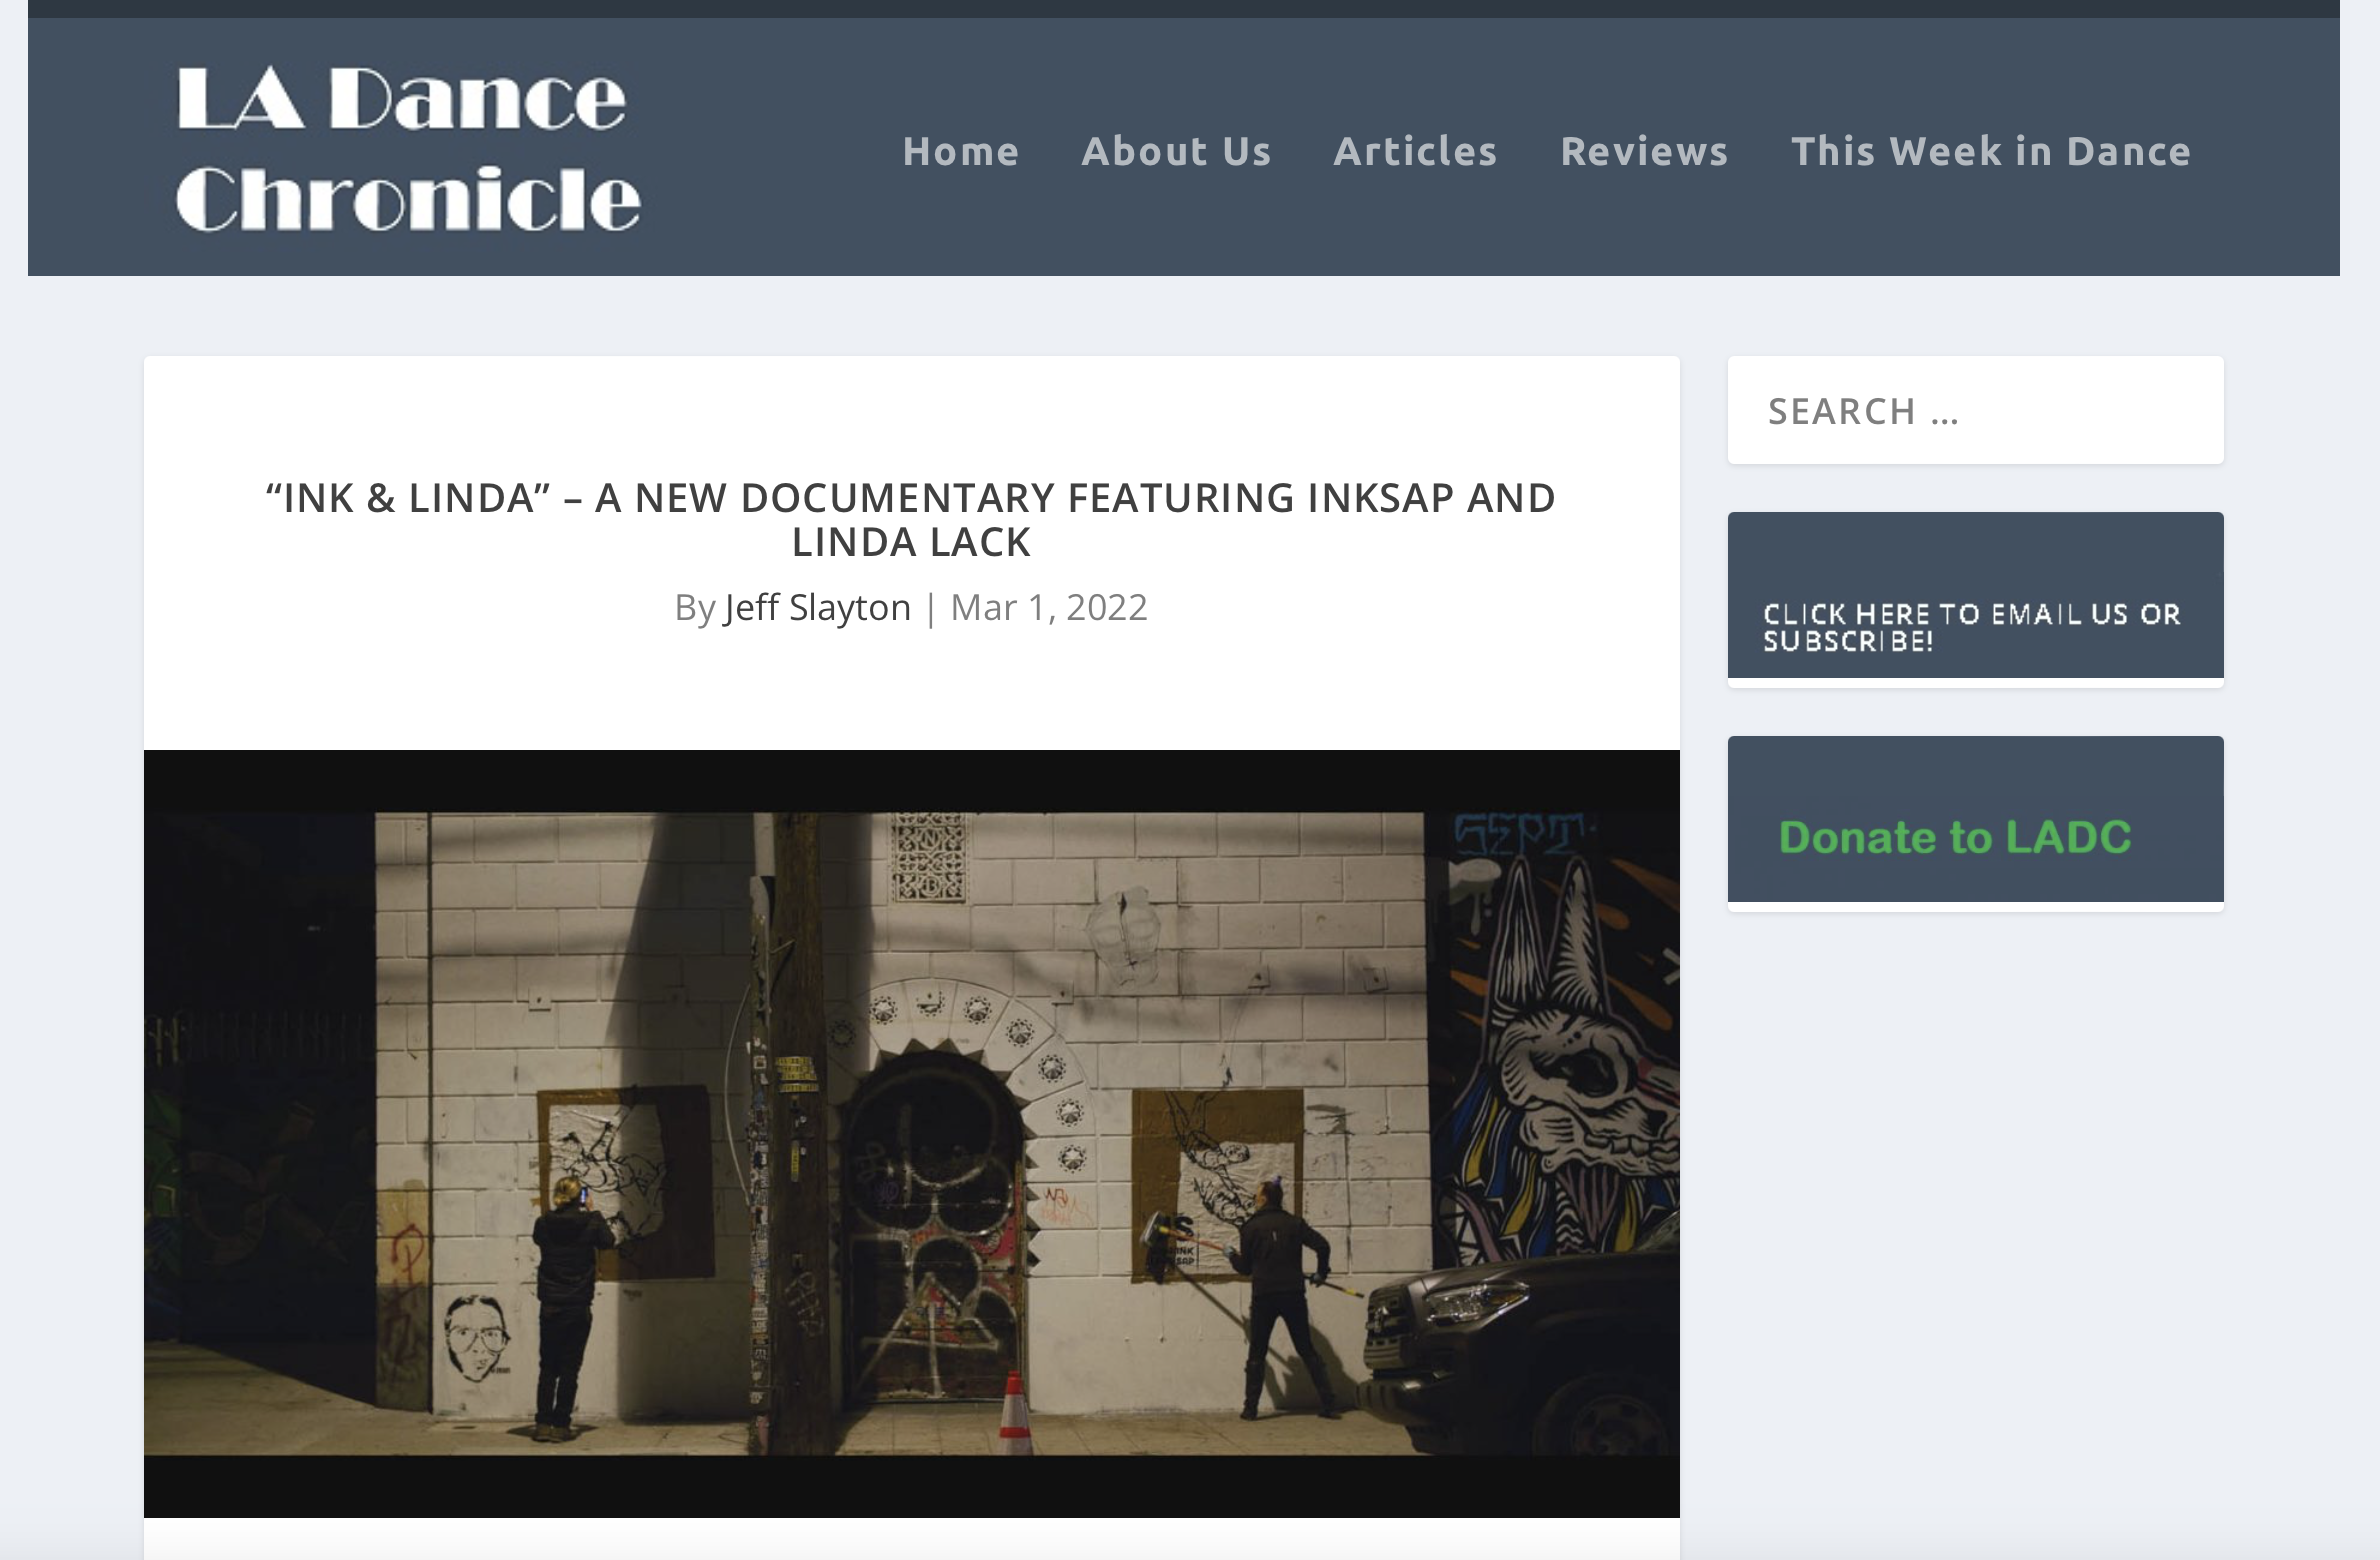
Task: Open This Week in Dance
Action: click(1990, 151)
